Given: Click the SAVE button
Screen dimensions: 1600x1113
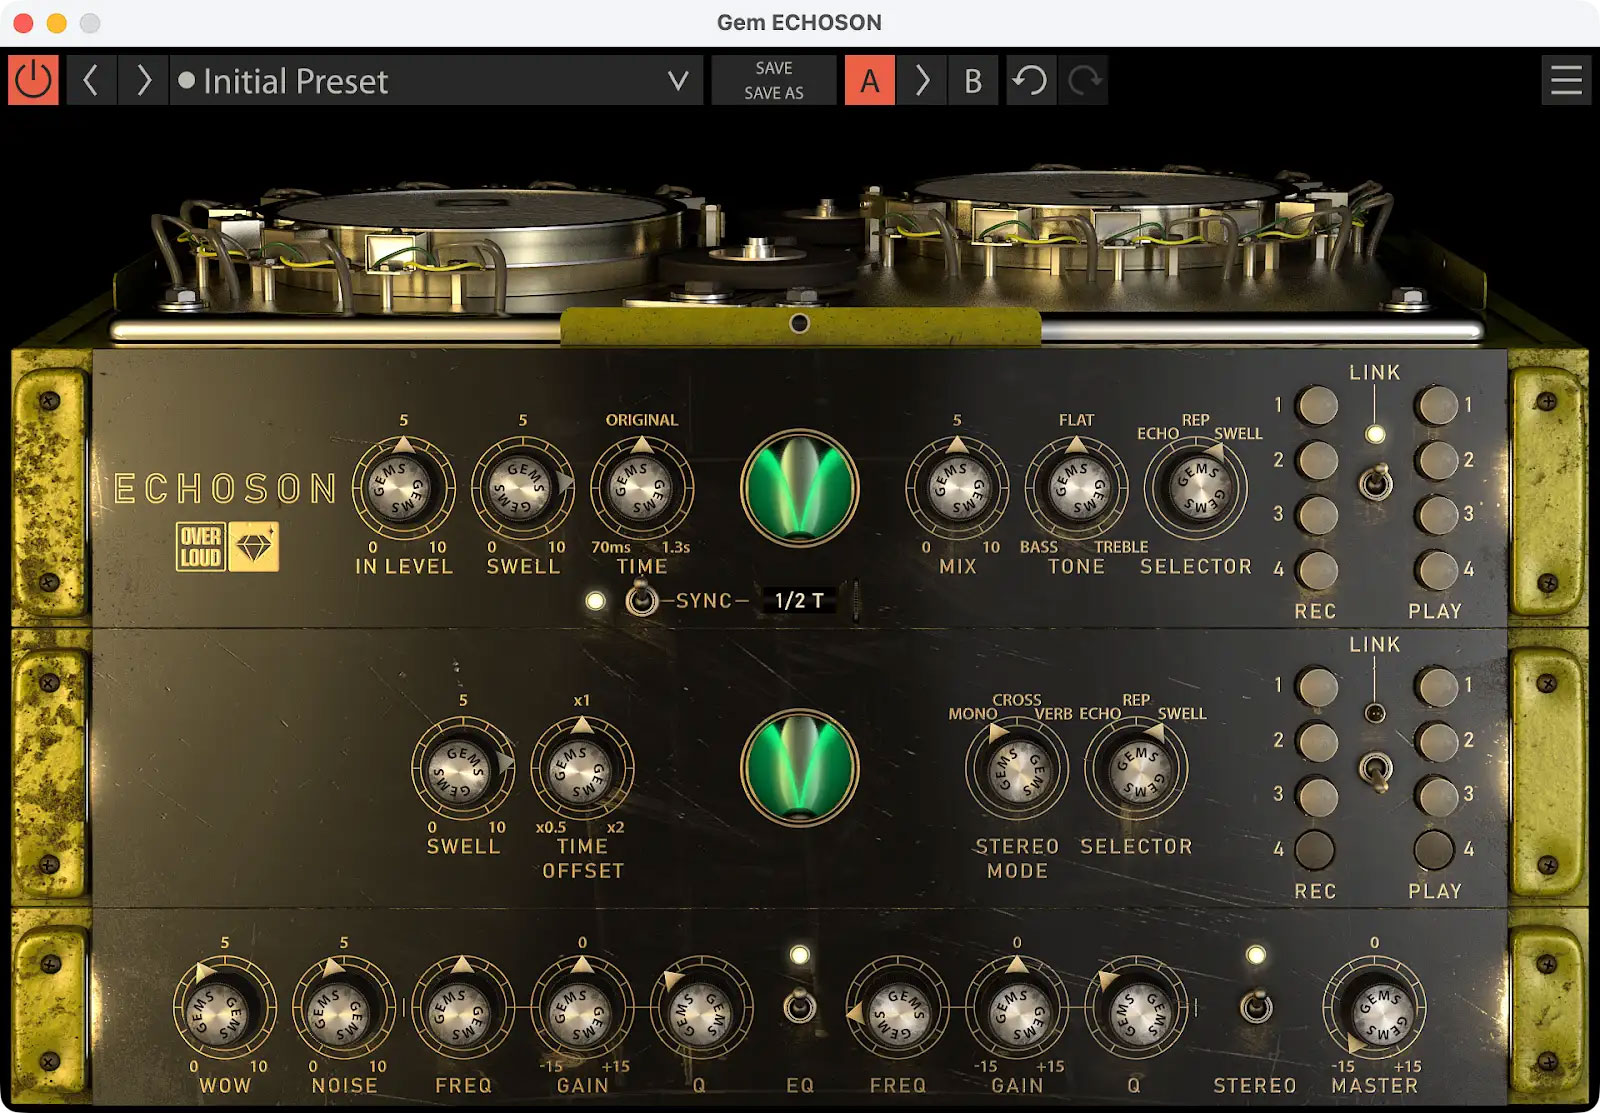Looking at the screenshot, I should pos(773,68).
